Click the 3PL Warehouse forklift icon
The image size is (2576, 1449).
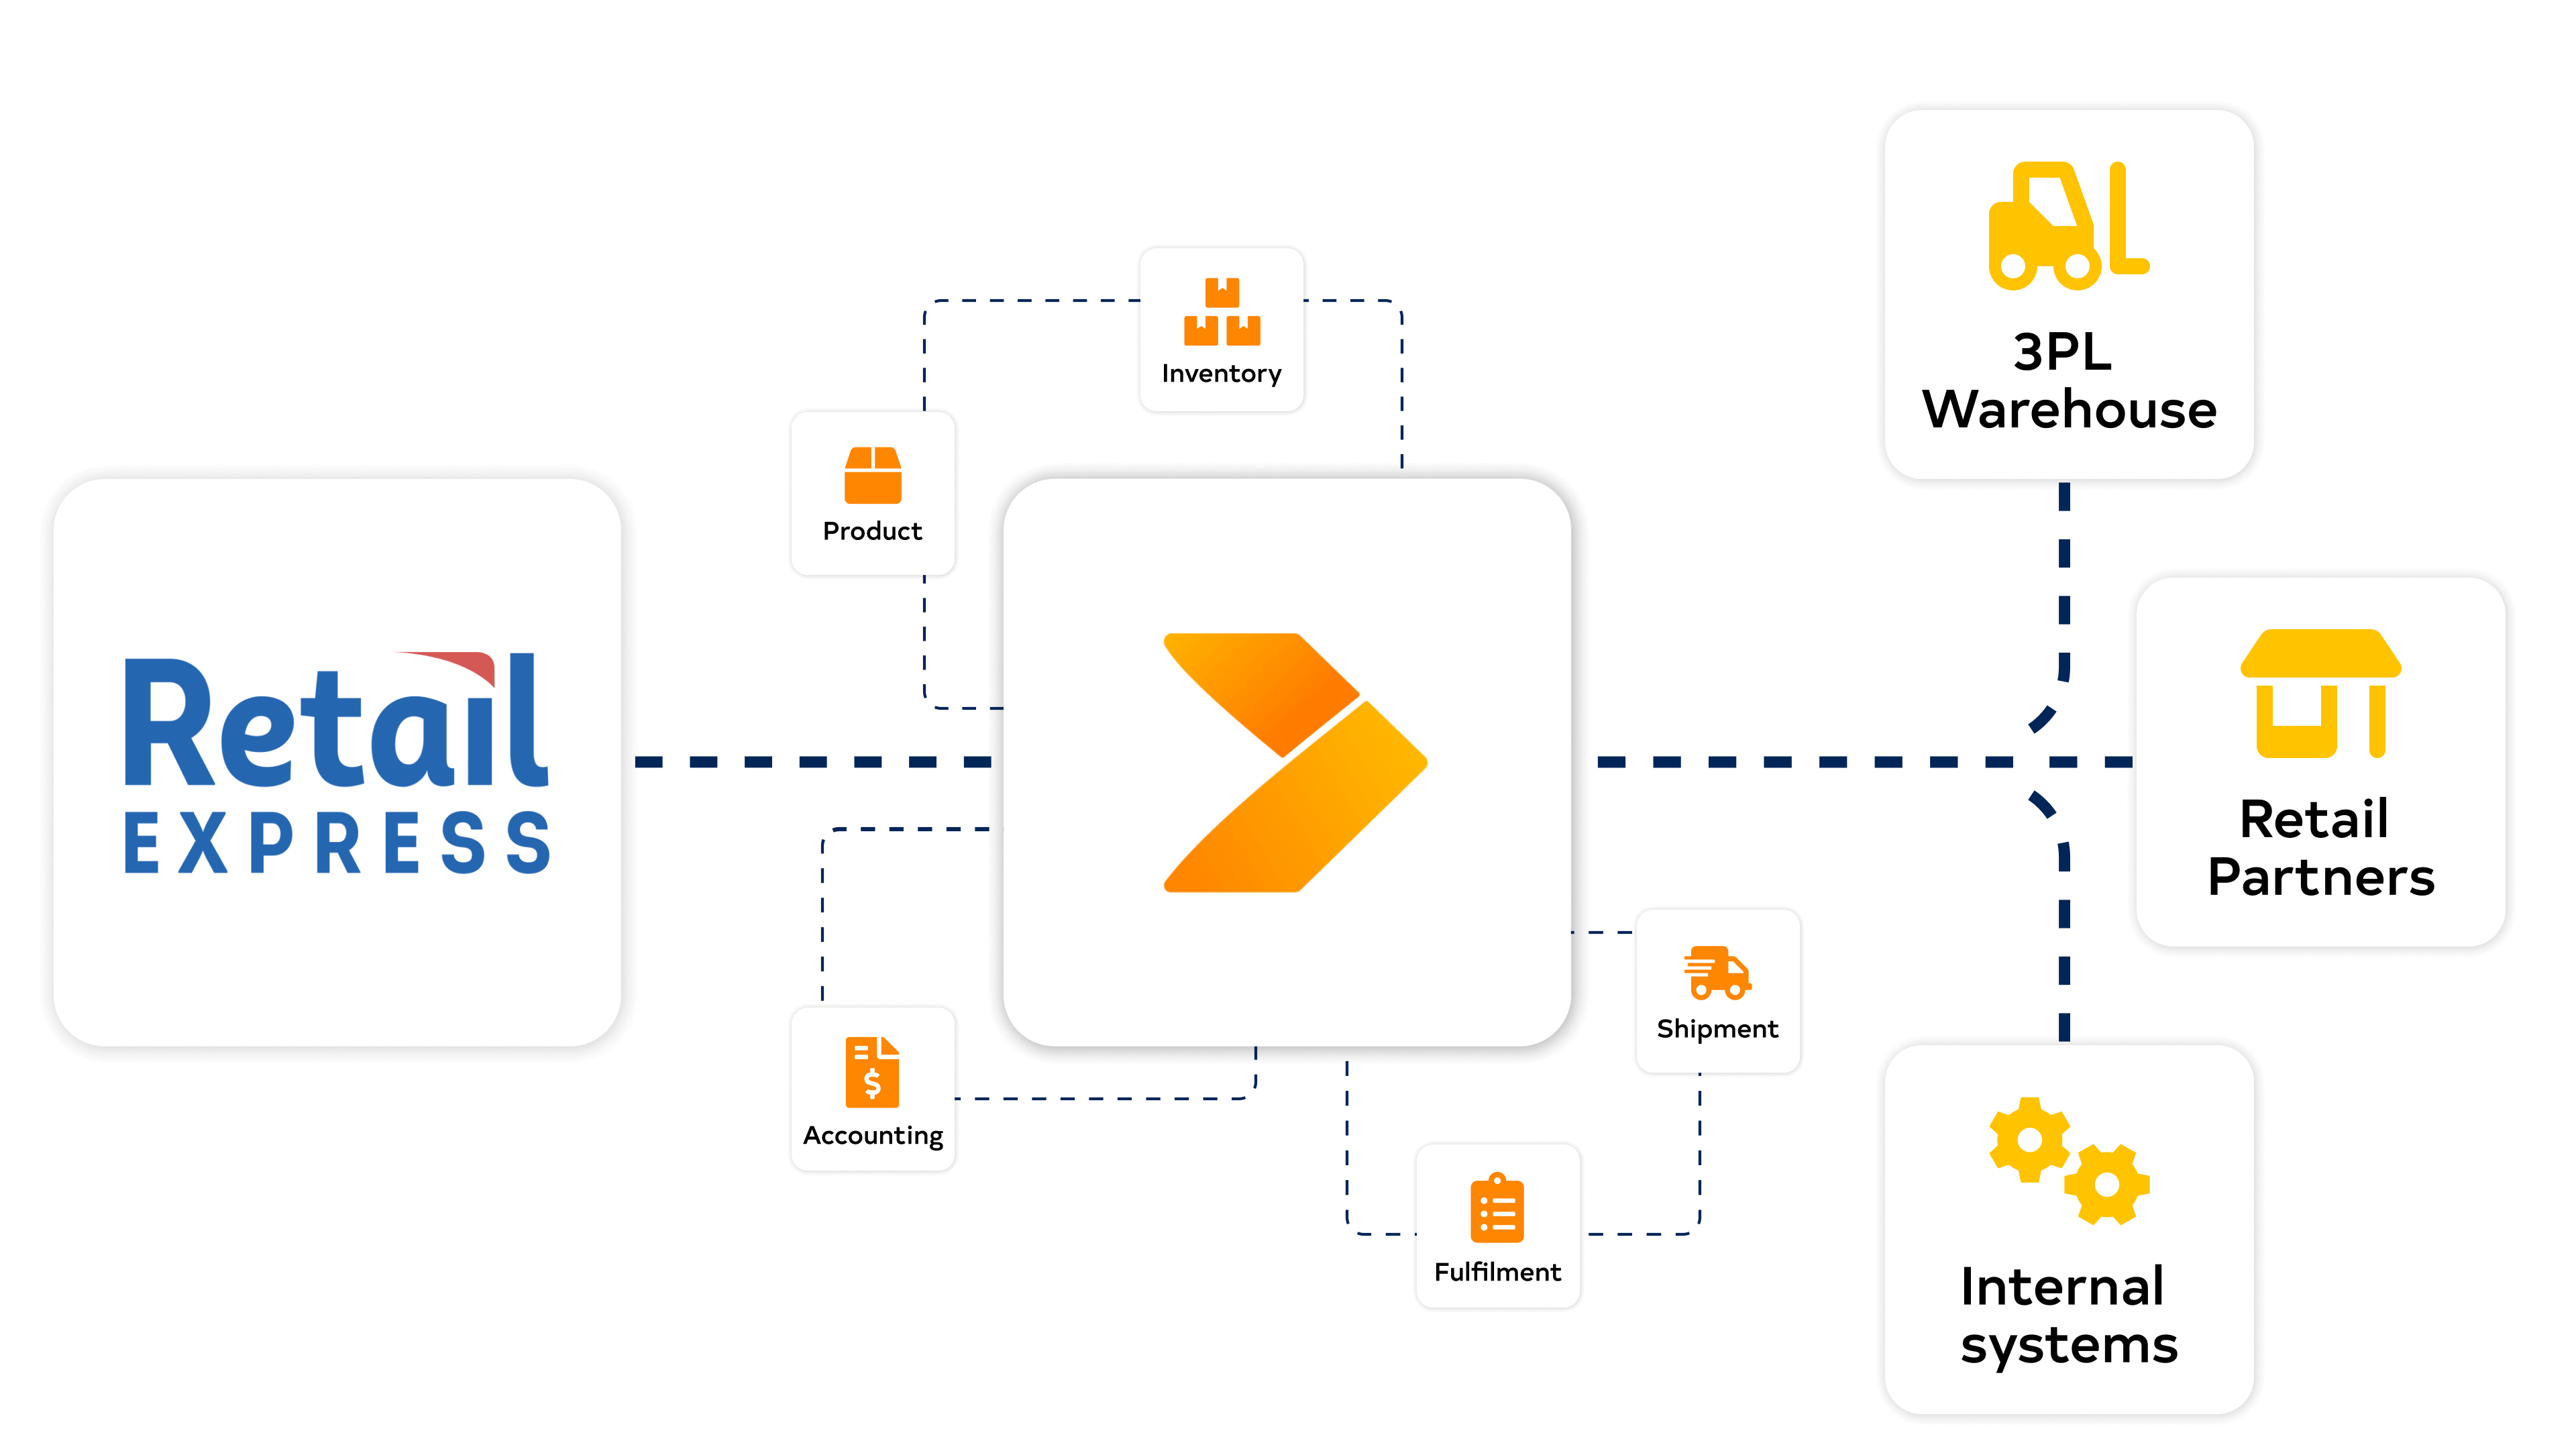(x=2070, y=230)
